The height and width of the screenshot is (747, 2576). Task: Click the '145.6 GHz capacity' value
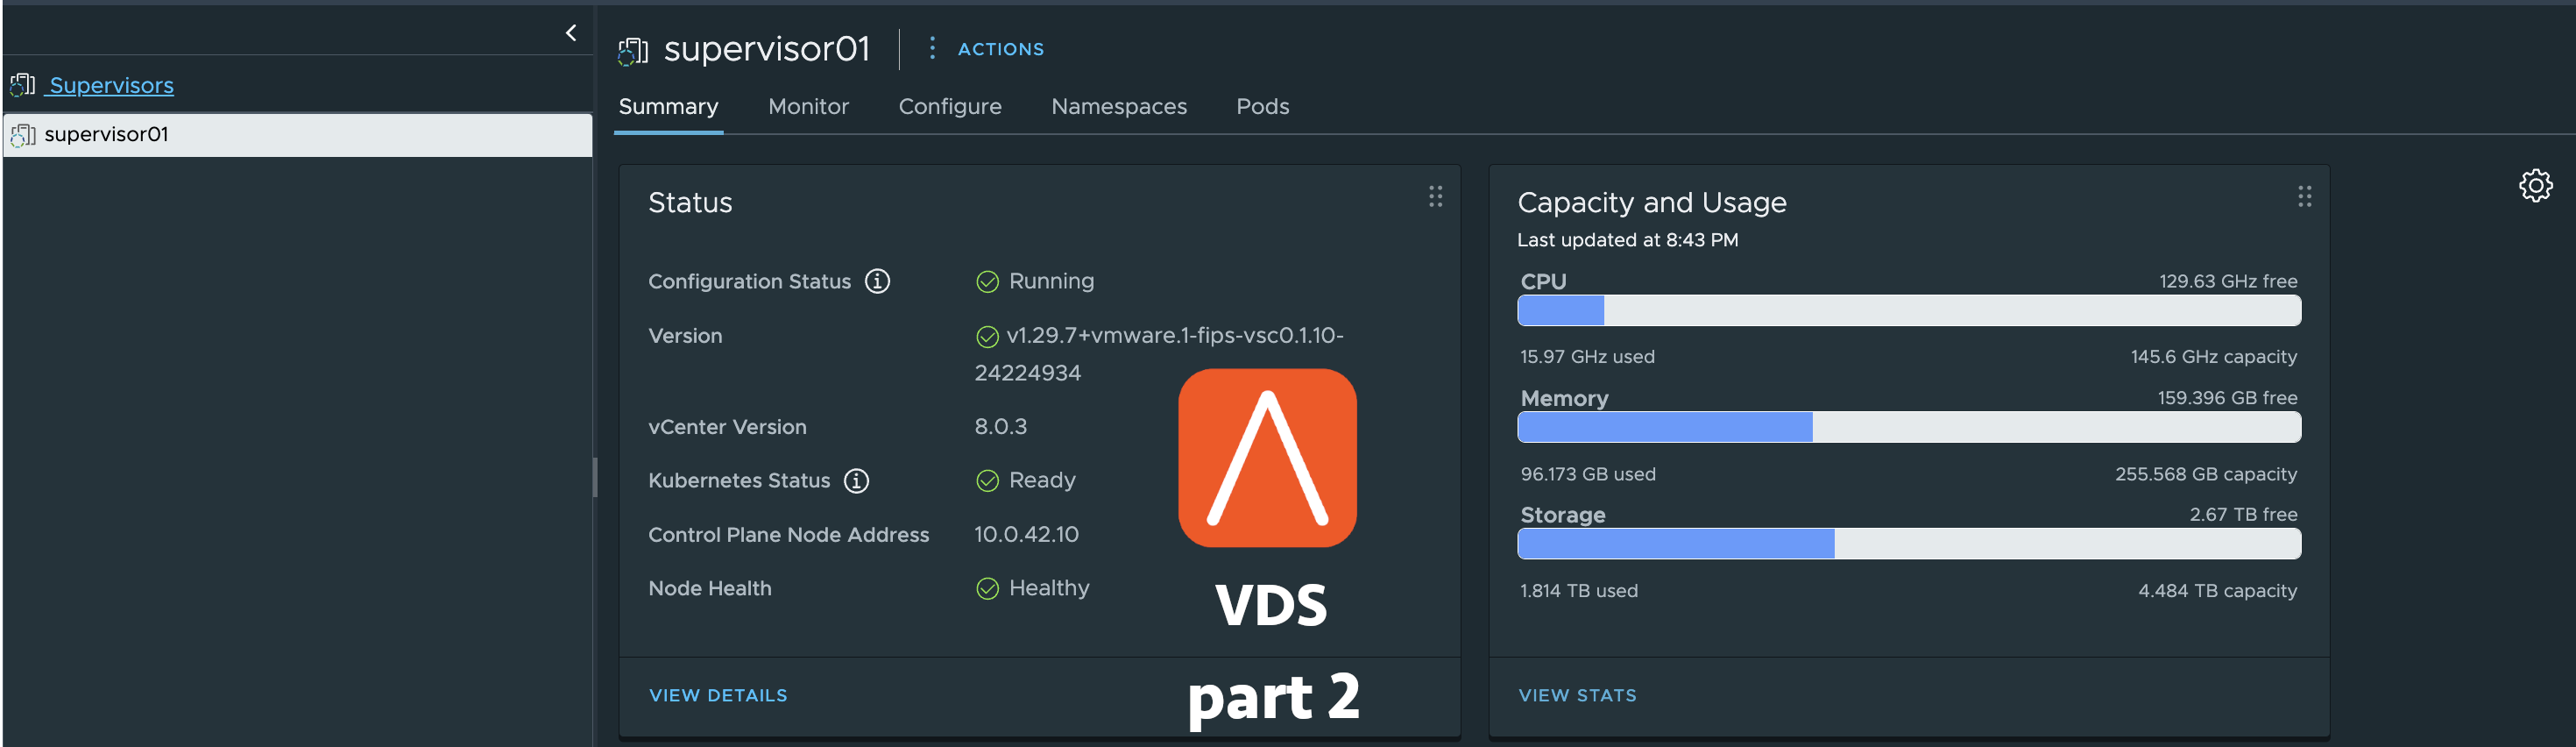pos(2213,357)
